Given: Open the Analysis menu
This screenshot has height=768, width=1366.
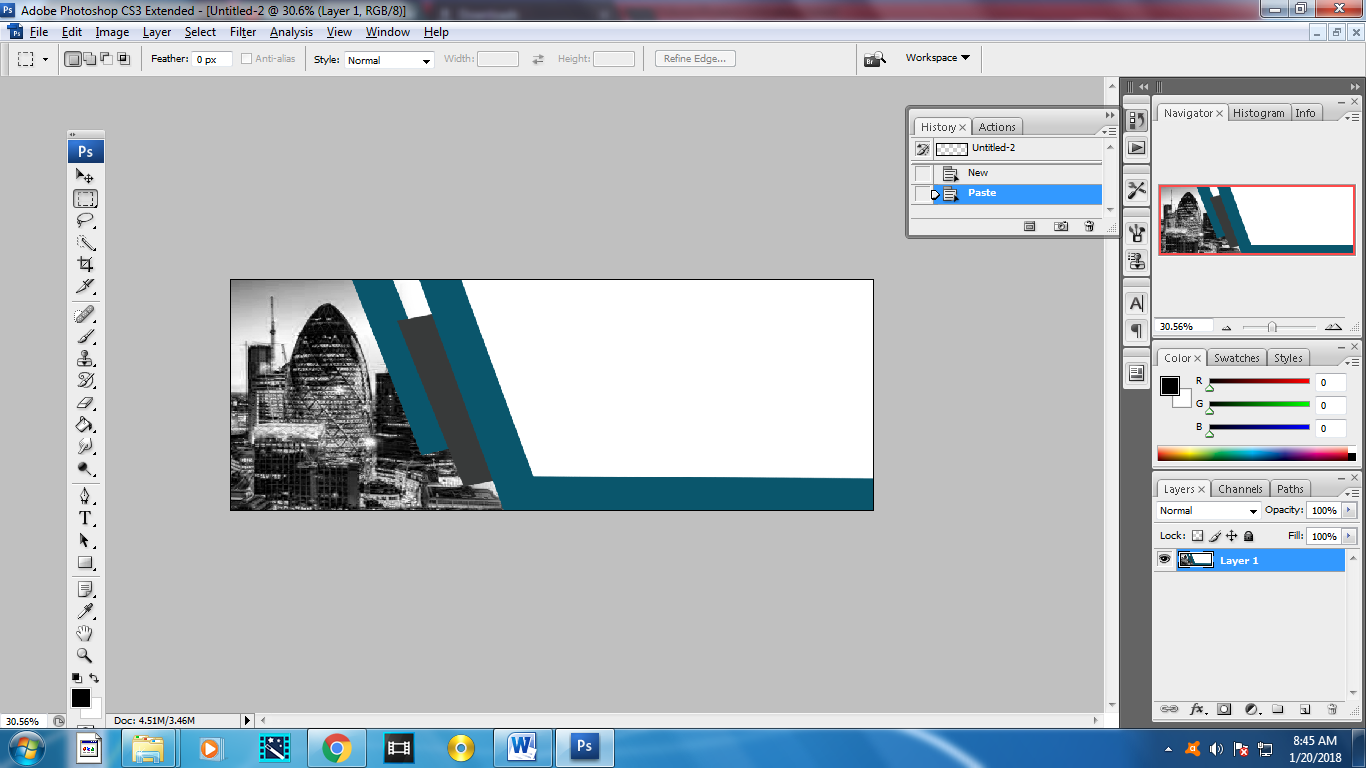Looking at the screenshot, I should pyautogui.click(x=291, y=32).
